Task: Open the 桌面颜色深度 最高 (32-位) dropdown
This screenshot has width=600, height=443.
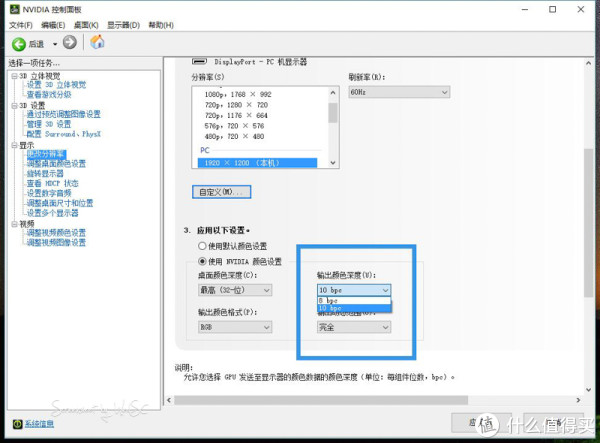Action: 235,290
